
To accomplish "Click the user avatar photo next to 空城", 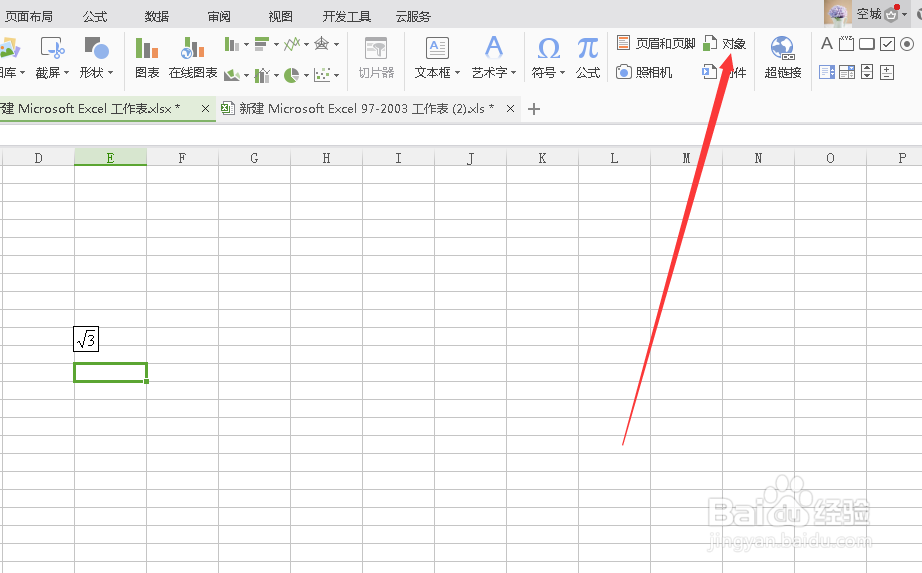I will [x=837, y=14].
